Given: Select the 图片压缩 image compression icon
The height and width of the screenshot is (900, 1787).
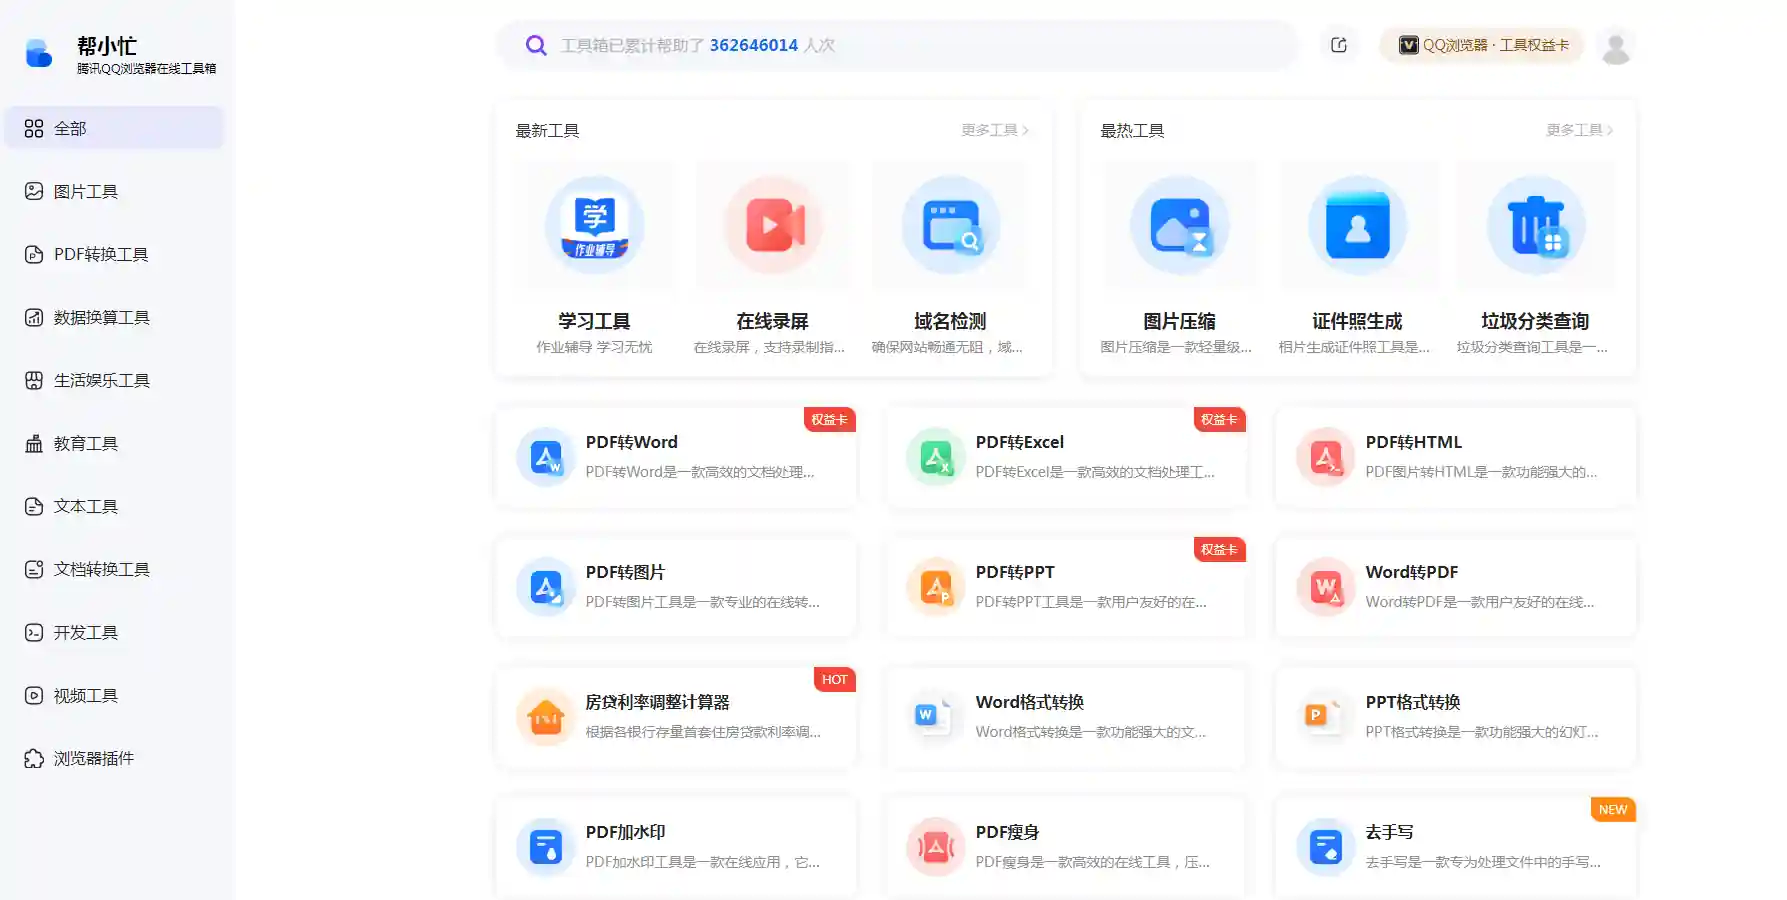Looking at the screenshot, I should [x=1179, y=226].
